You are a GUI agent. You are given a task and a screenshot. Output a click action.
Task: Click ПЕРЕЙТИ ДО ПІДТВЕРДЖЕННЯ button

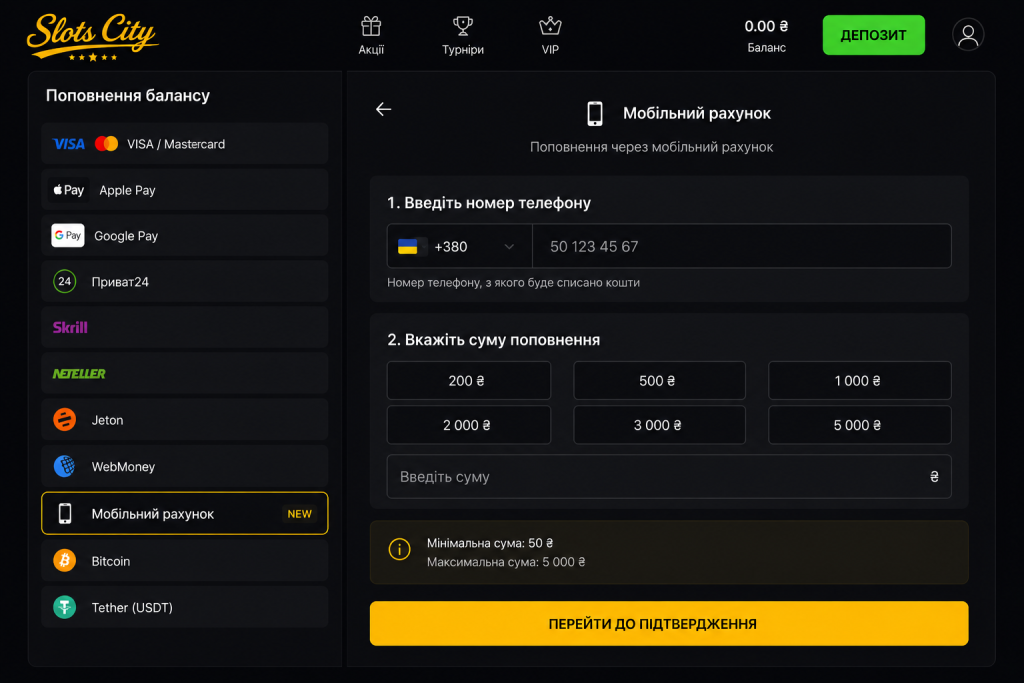coord(669,624)
